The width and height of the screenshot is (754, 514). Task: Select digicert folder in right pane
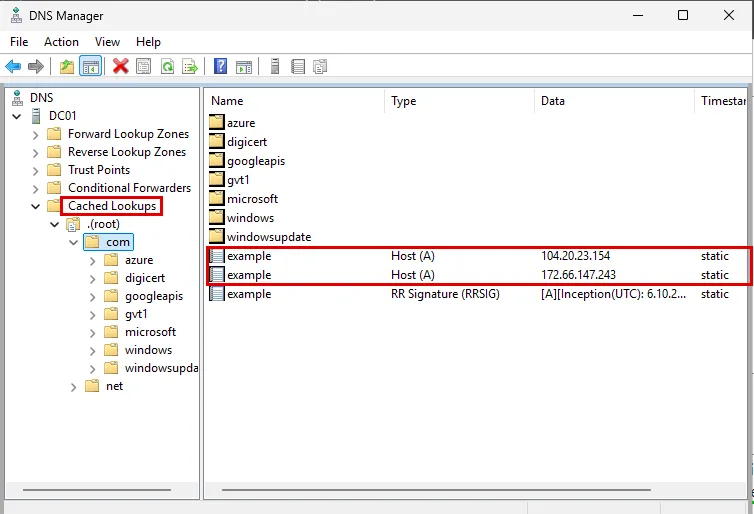coord(238,142)
